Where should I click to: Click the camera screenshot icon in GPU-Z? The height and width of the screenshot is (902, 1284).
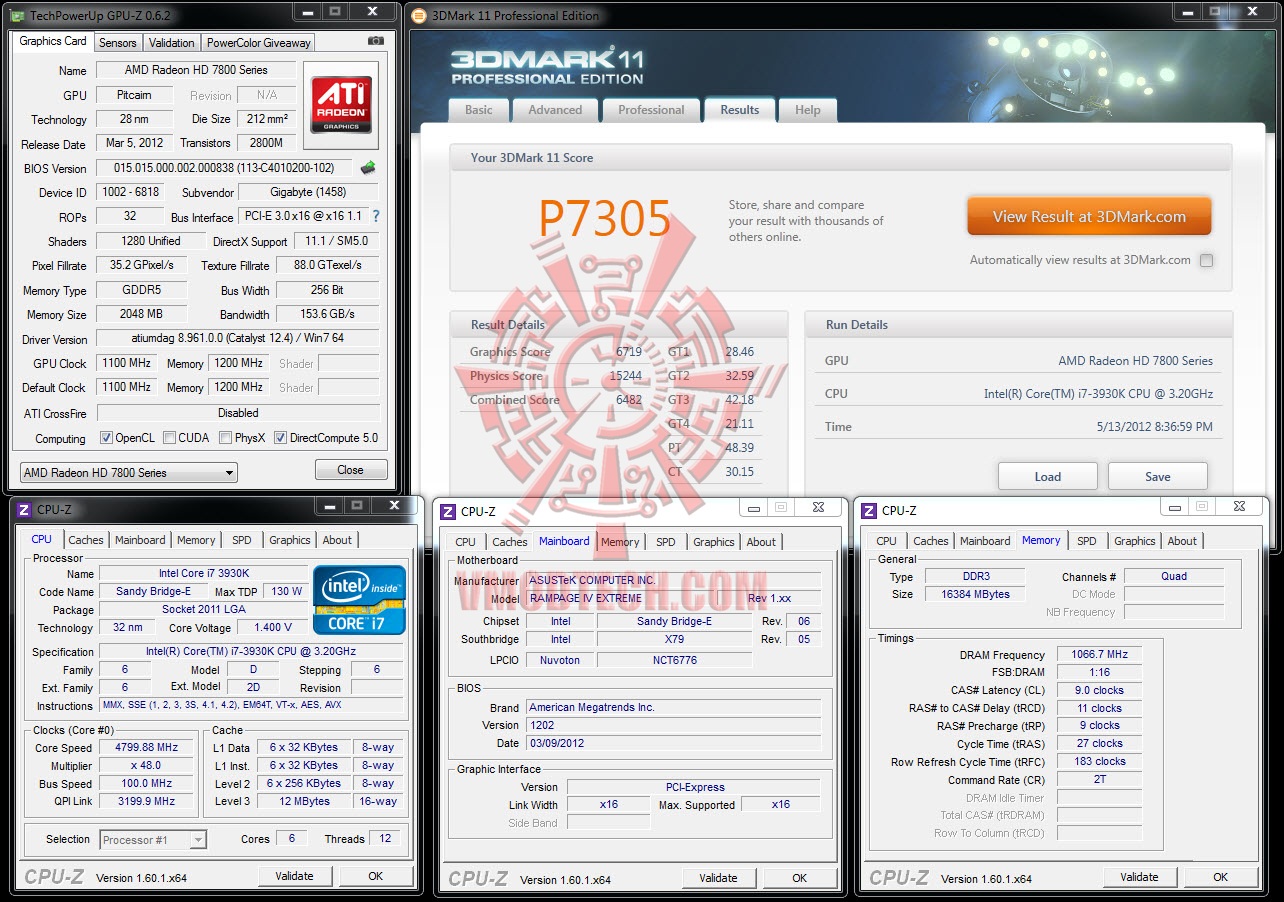pos(375,41)
